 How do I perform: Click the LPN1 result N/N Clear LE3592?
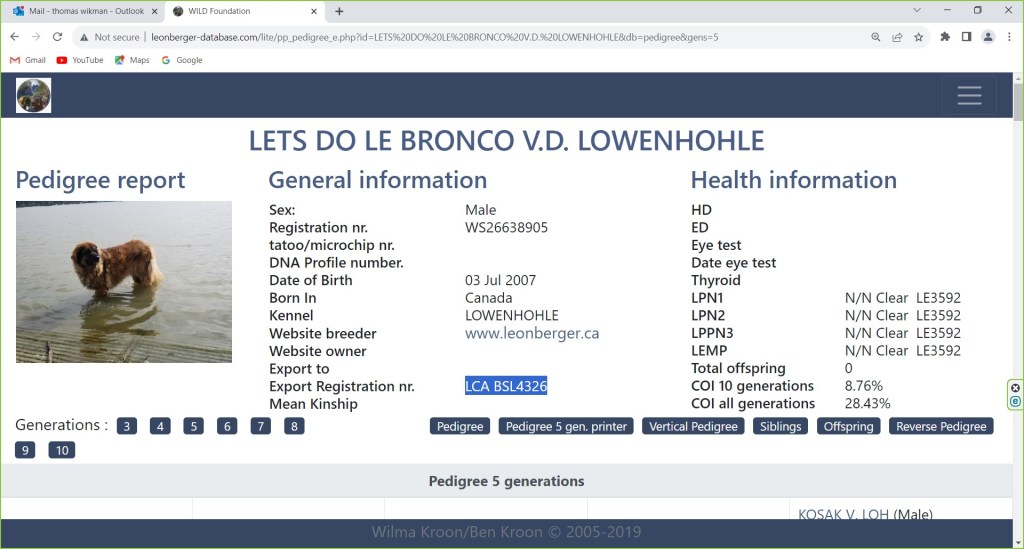tap(903, 298)
